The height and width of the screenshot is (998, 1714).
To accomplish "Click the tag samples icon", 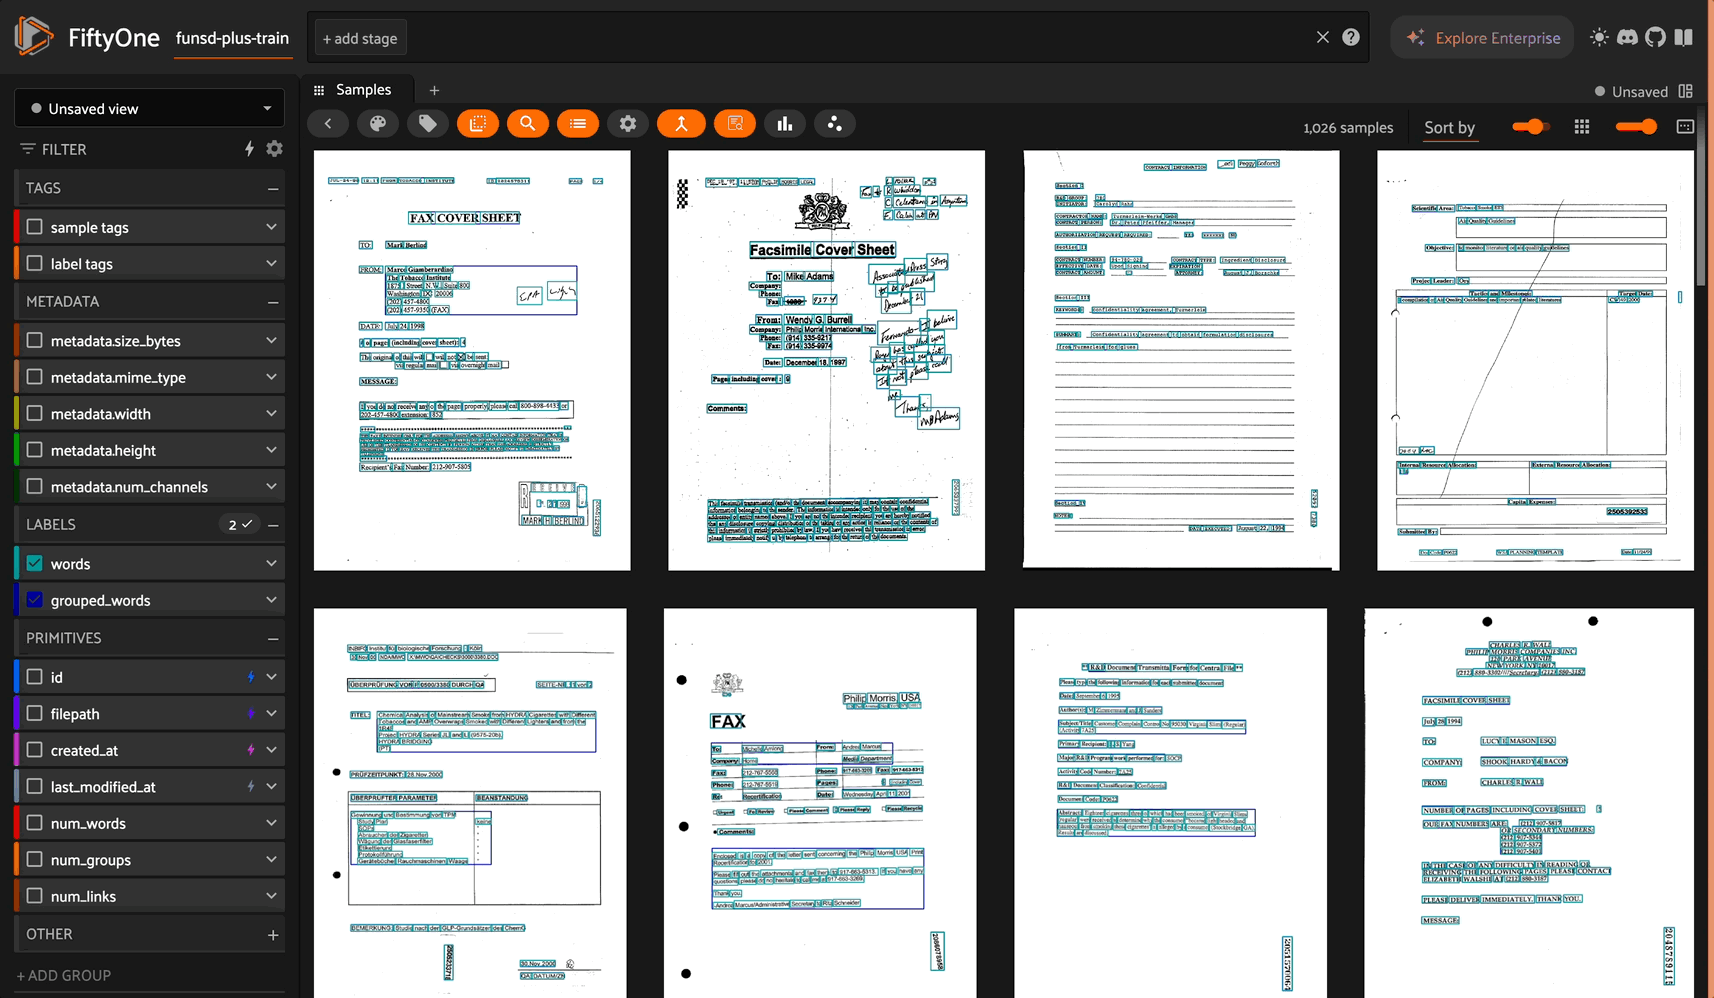I will [x=428, y=124].
